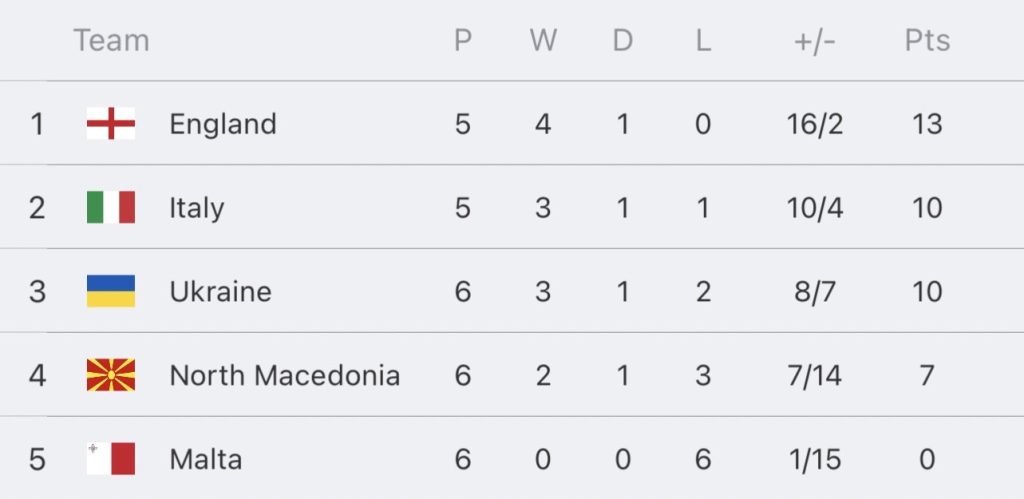The width and height of the screenshot is (1024, 499).
Task: Click the England flag icon
Action: (111, 123)
